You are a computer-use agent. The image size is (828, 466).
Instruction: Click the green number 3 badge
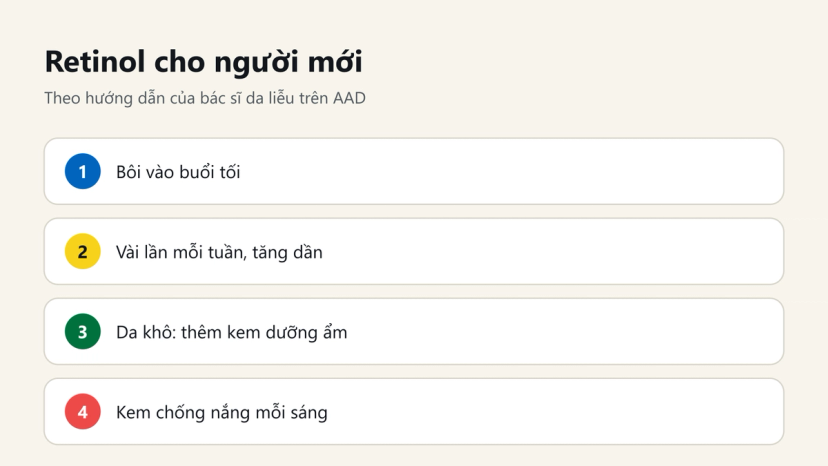point(83,332)
